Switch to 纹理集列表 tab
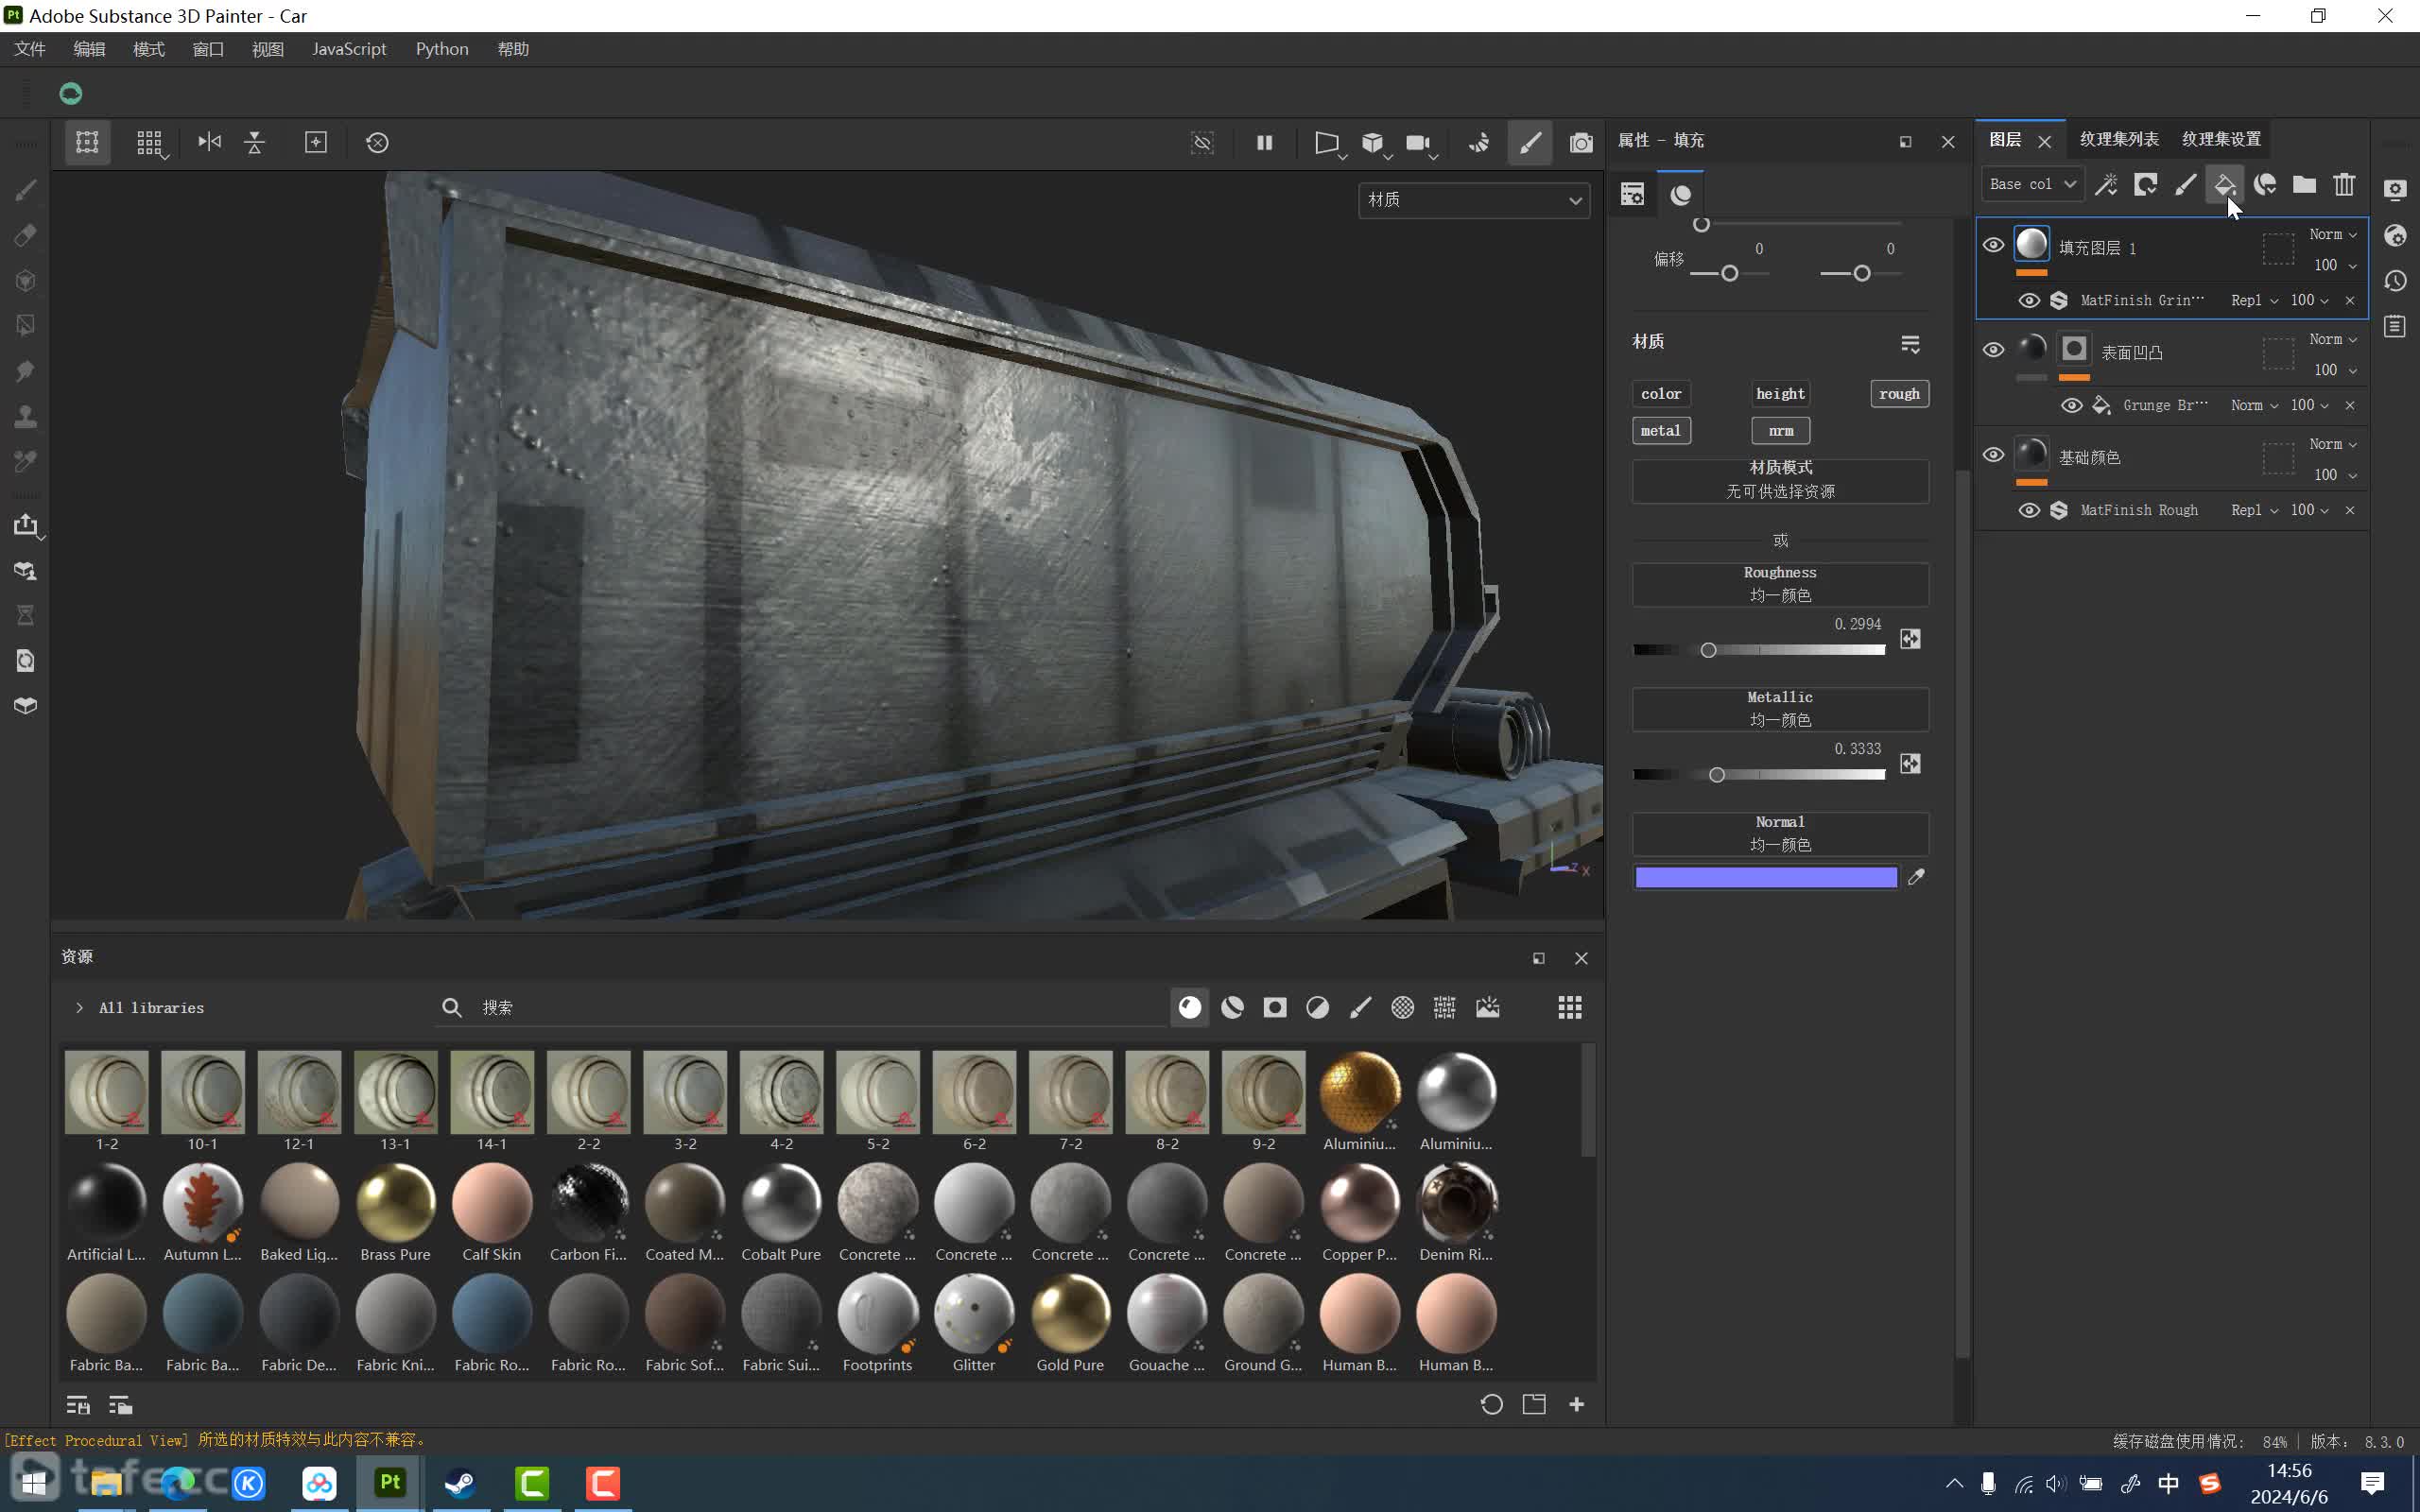The height and width of the screenshot is (1512, 2420). 2119,139
